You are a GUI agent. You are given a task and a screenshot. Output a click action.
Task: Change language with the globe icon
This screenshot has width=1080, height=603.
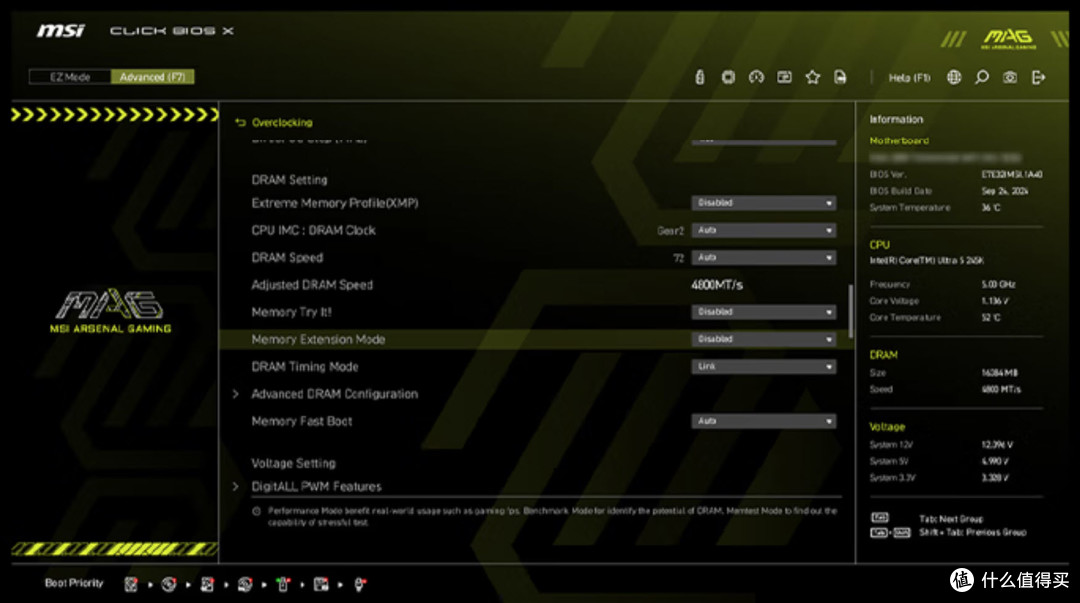pos(954,77)
